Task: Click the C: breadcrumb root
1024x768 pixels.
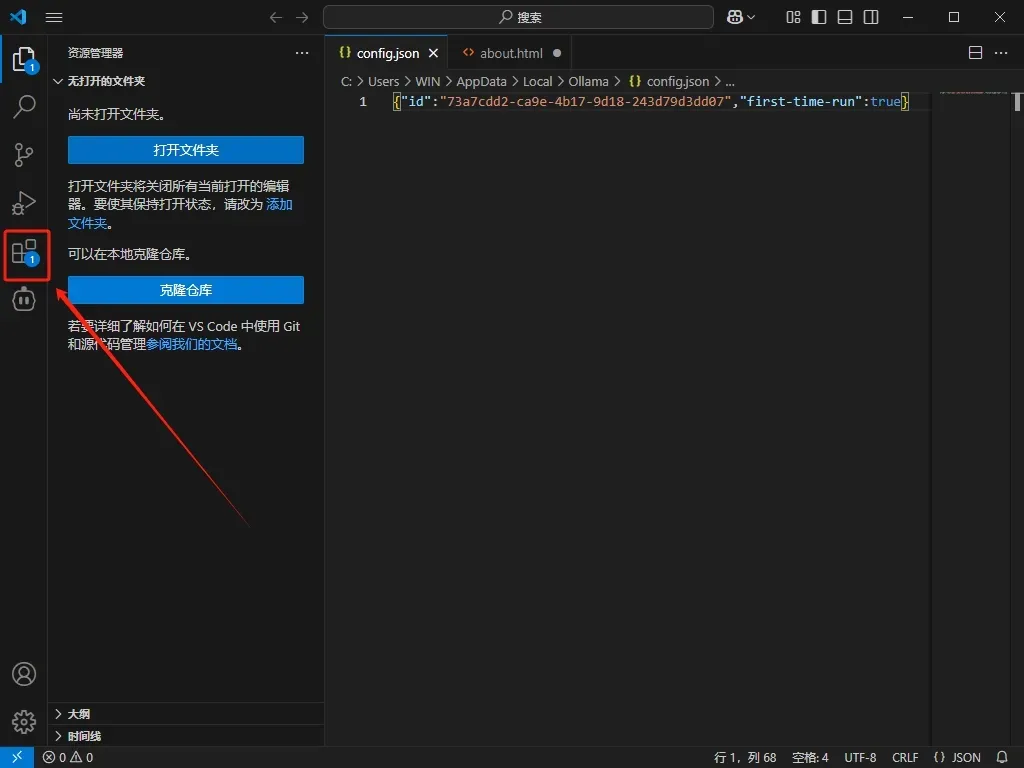Action: (x=346, y=82)
